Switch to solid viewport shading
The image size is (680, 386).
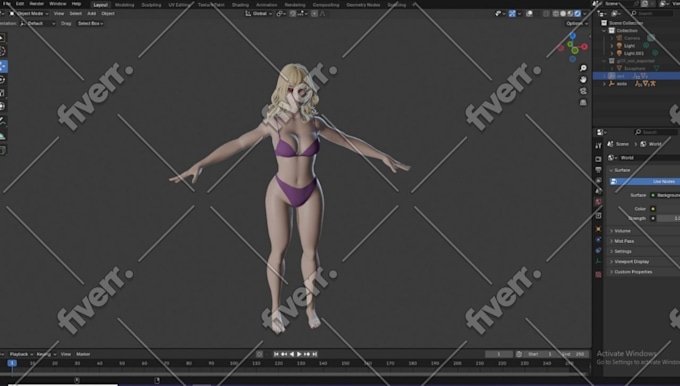(x=563, y=13)
